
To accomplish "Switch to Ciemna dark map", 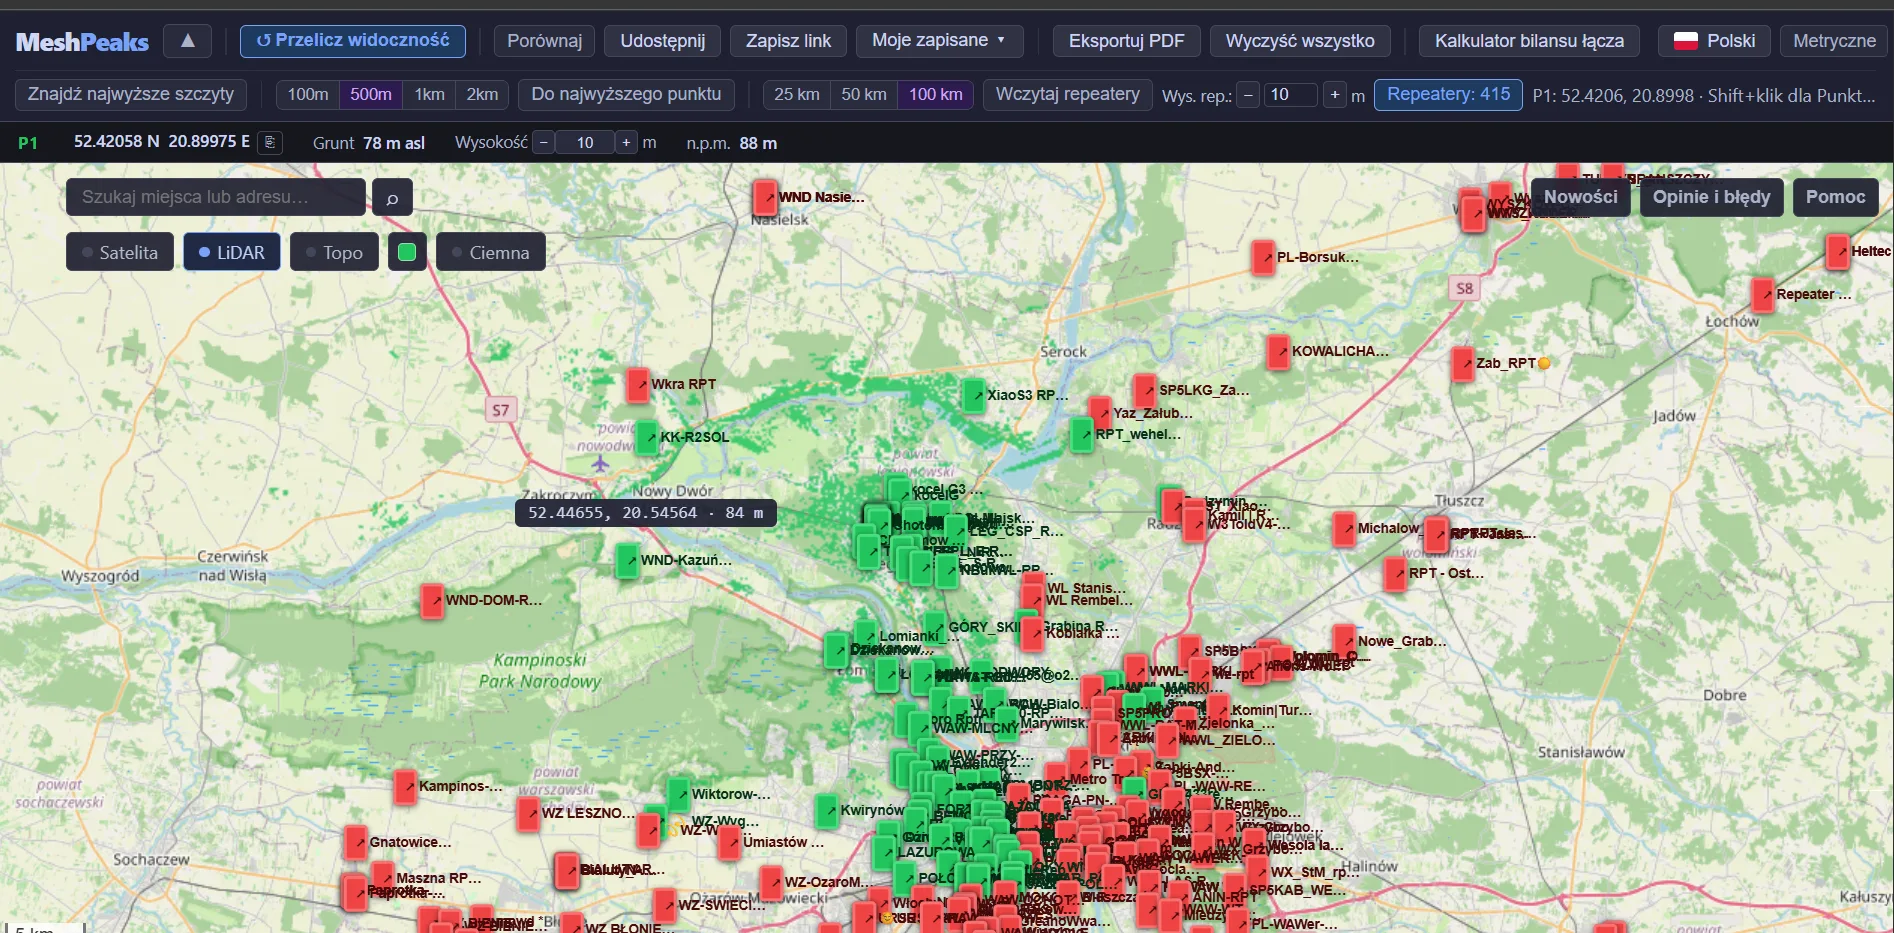I will [491, 252].
